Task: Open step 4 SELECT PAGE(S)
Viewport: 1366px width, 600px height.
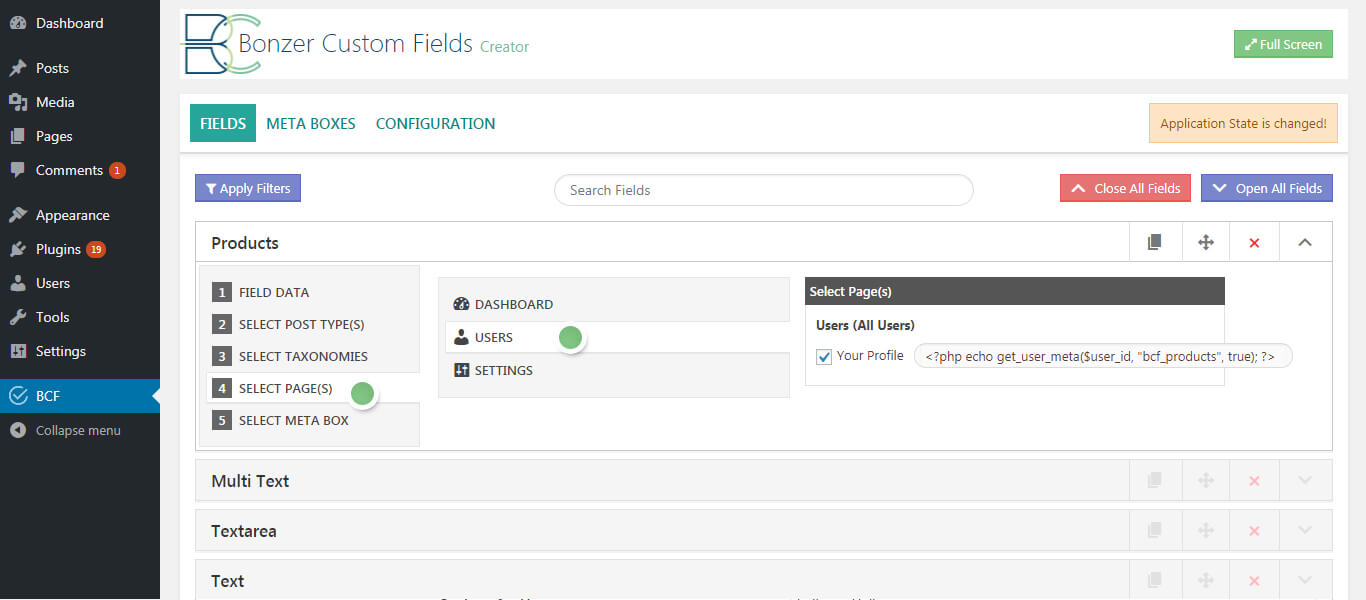Action: (x=312, y=388)
